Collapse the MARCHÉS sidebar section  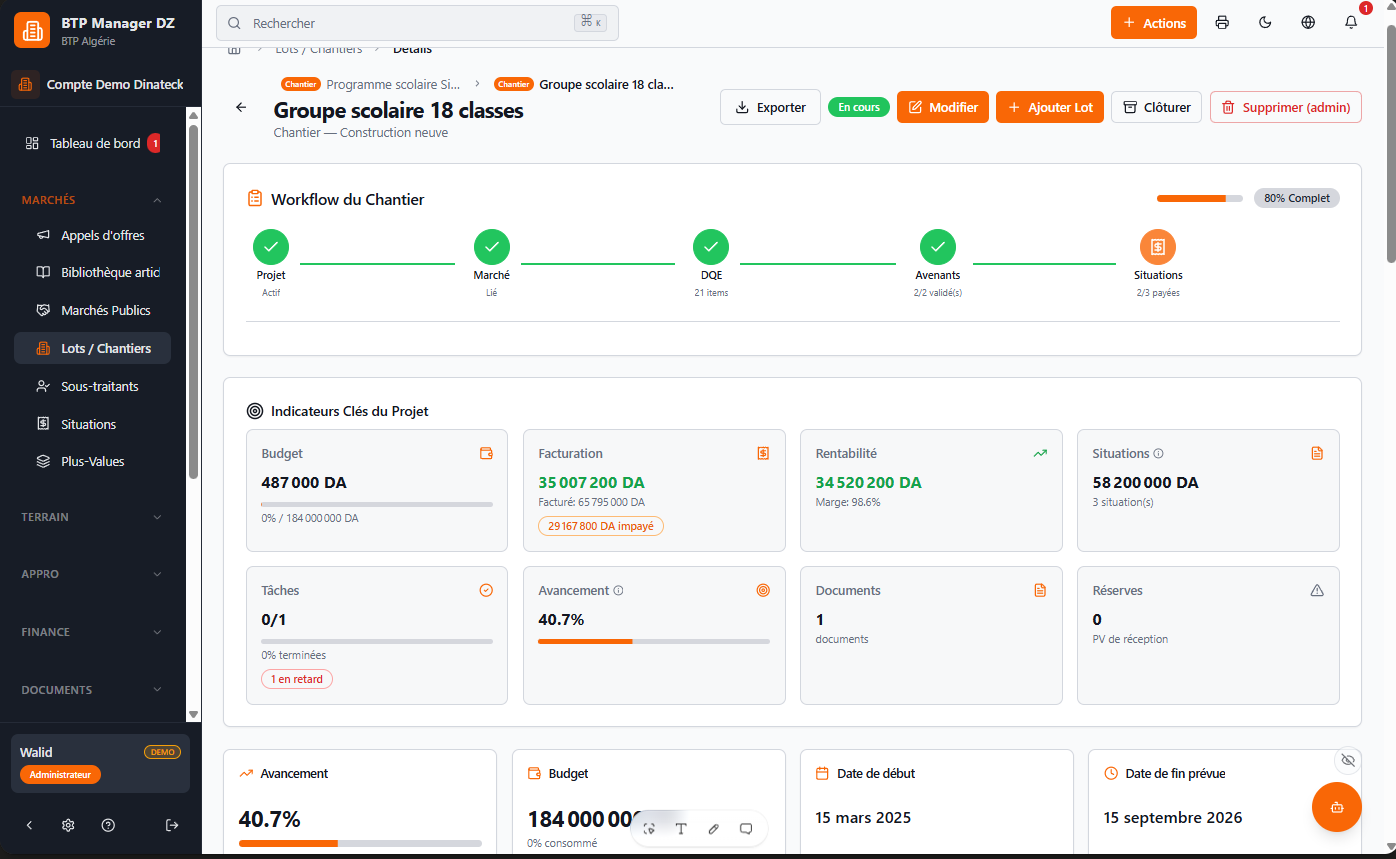tap(92, 200)
